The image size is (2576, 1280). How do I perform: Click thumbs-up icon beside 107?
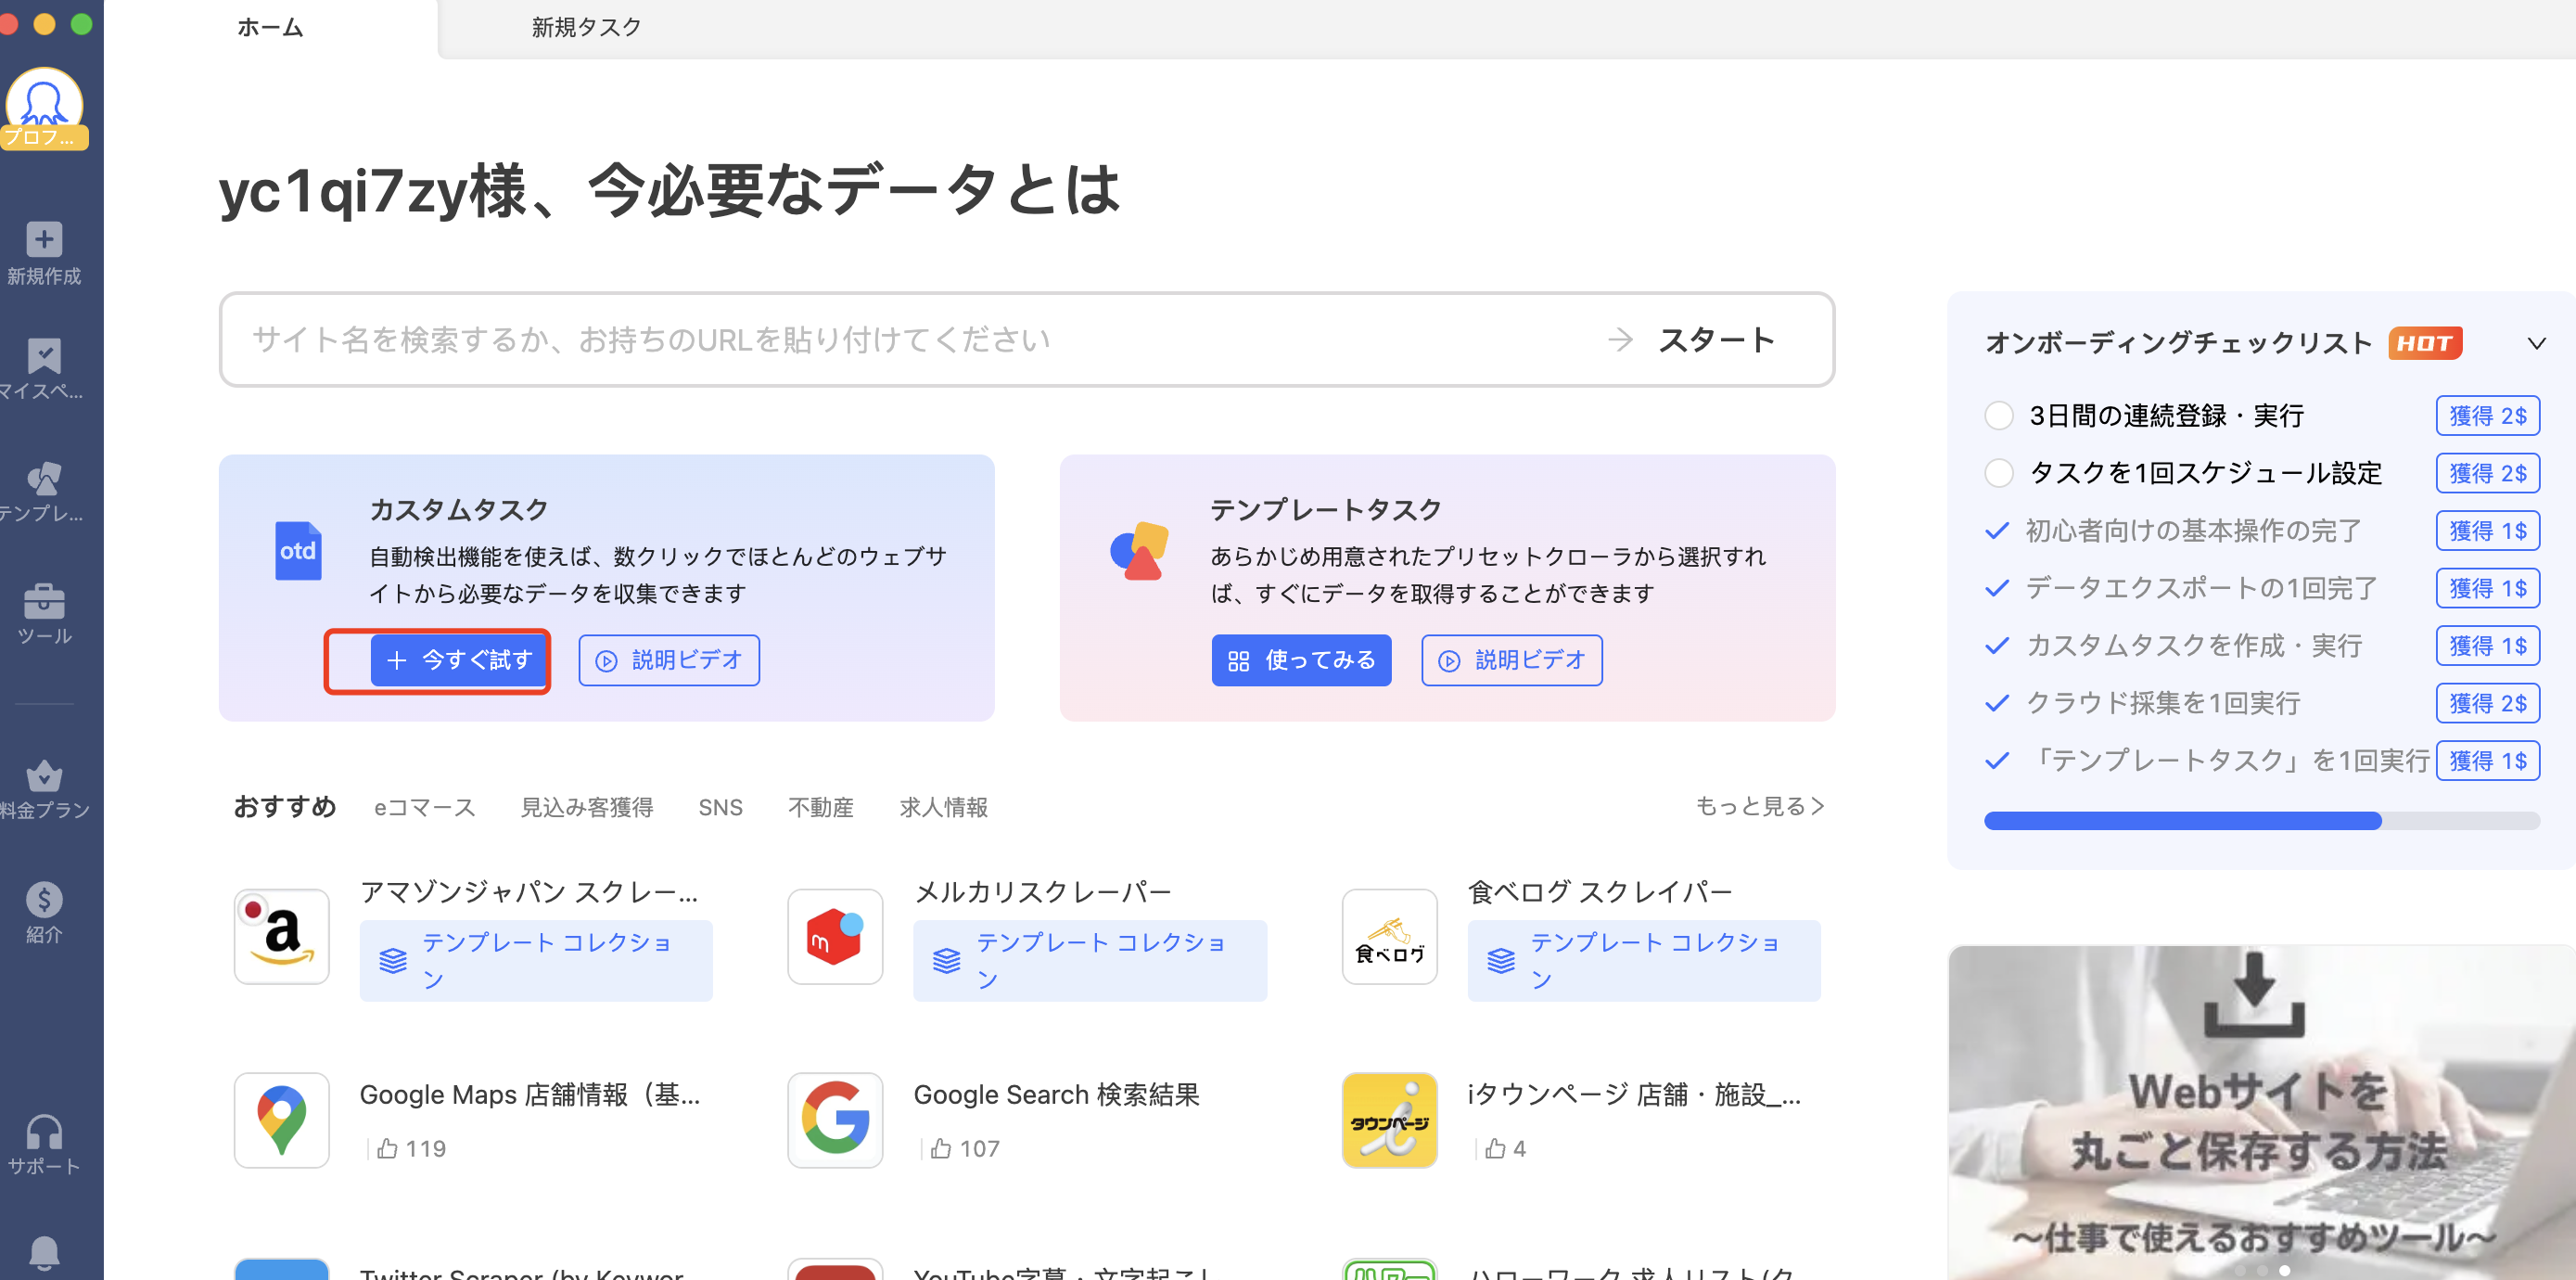click(941, 1148)
